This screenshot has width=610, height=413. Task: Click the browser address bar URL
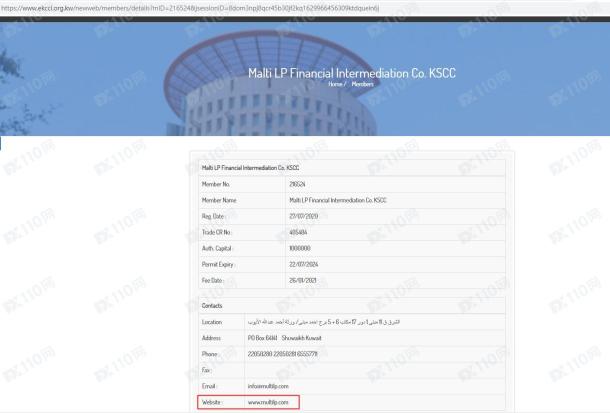click(x=190, y=8)
